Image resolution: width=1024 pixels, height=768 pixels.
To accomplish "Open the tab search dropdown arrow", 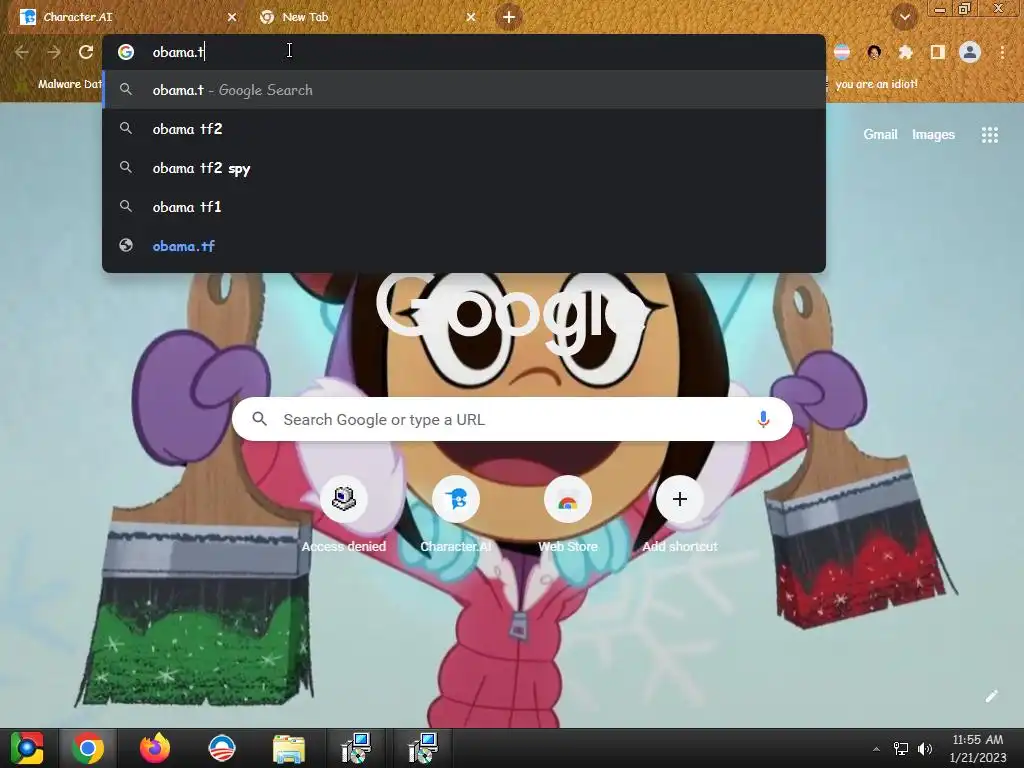I will (x=904, y=18).
